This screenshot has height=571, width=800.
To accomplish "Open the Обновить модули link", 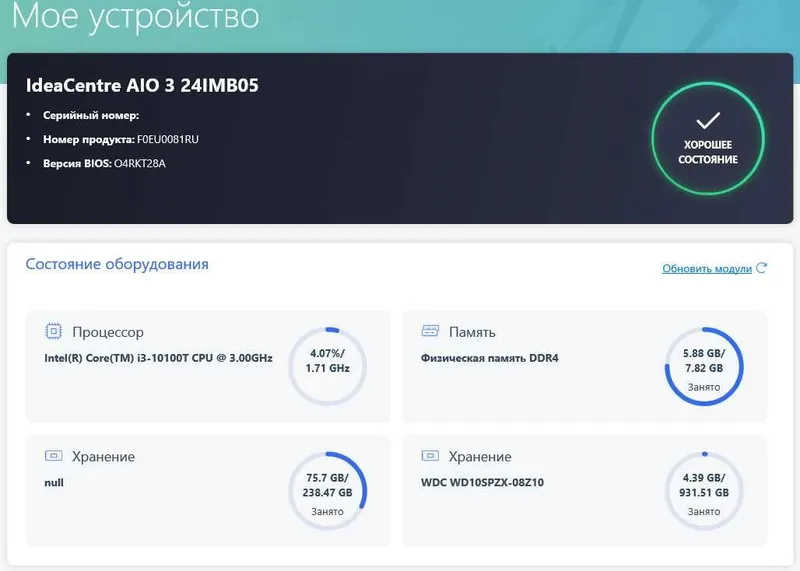I will [x=707, y=268].
